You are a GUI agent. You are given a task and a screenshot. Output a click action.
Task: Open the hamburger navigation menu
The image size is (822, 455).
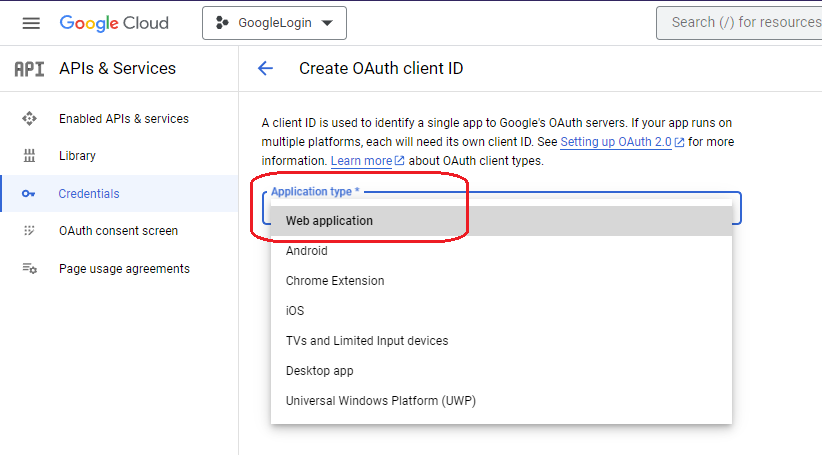31,23
